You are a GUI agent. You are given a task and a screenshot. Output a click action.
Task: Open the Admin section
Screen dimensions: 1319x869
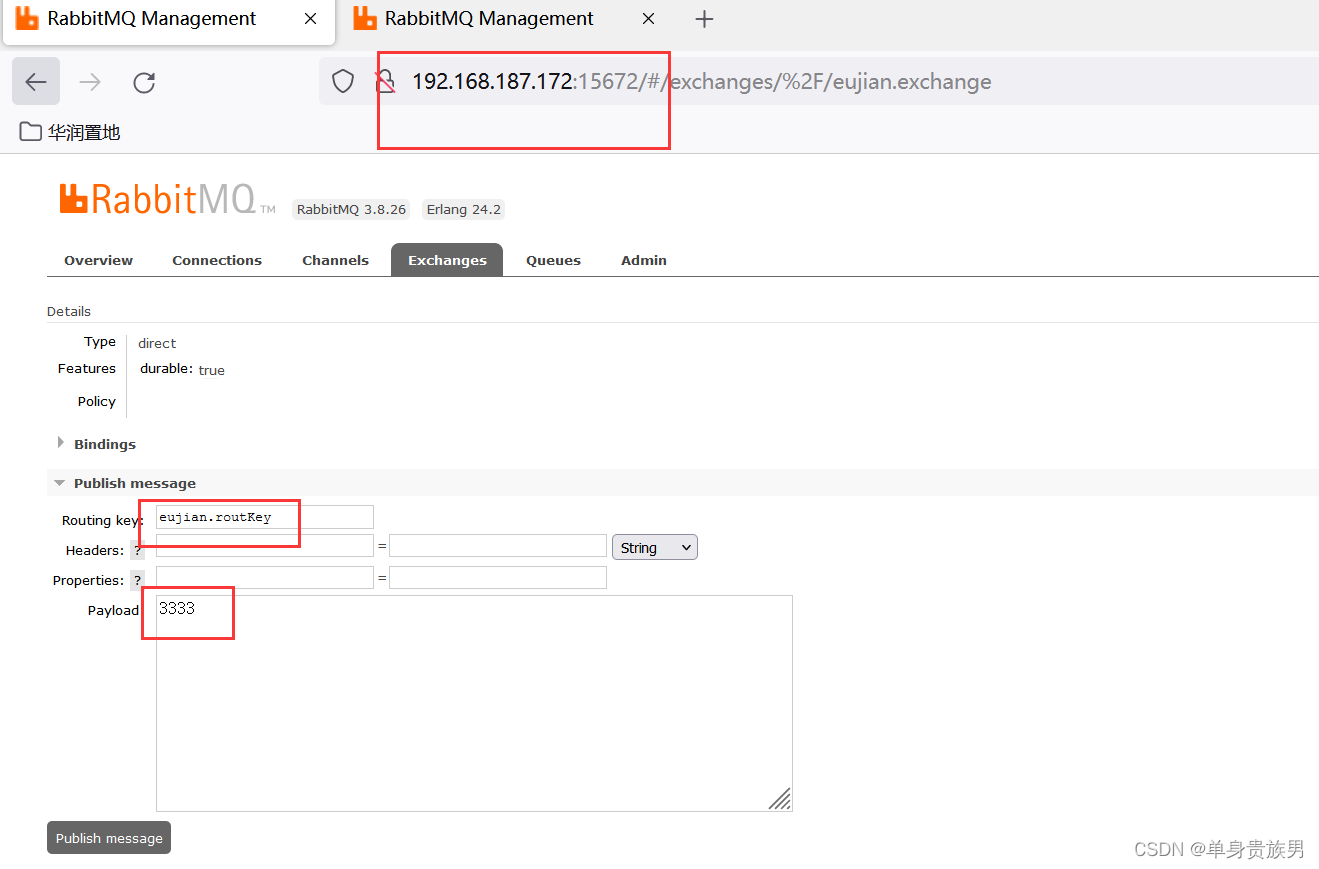coord(643,260)
